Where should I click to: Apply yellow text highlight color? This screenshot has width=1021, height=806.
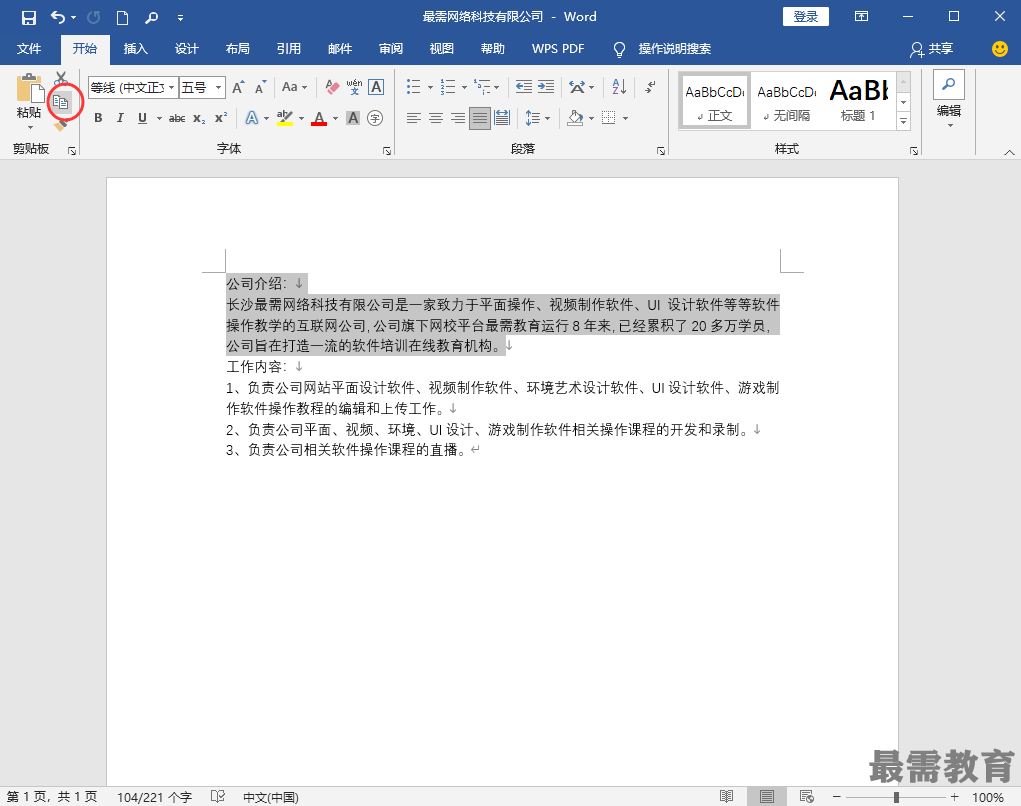tap(285, 118)
